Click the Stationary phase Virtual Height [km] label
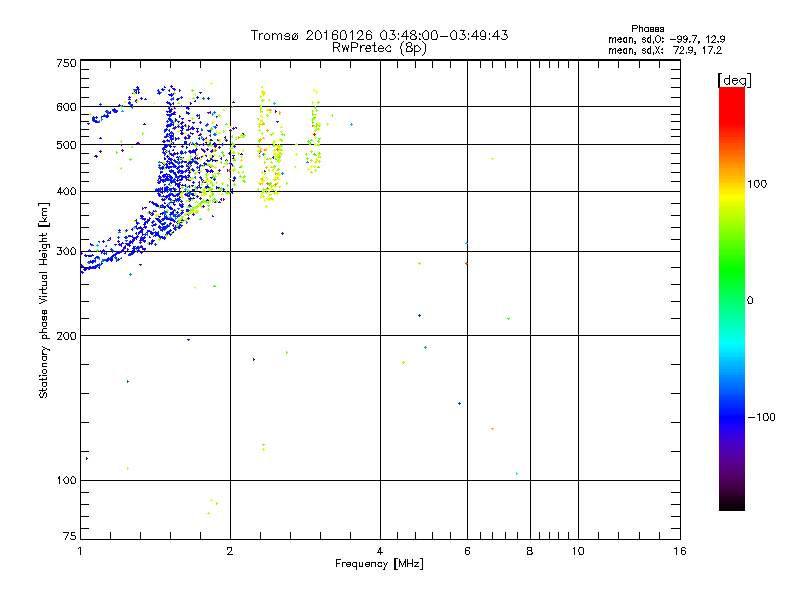The image size is (800, 600). coord(44,300)
